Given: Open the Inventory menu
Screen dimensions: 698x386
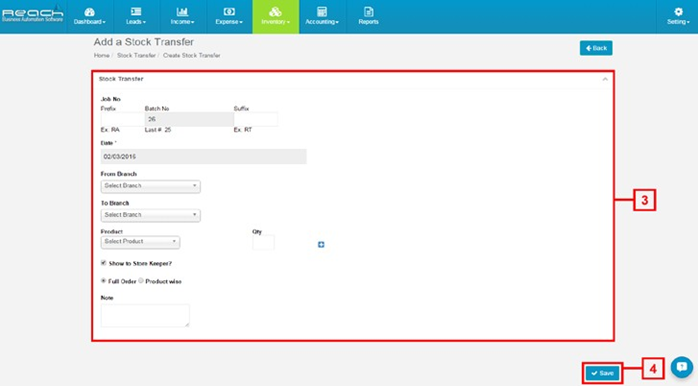Looking at the screenshot, I should 276,16.
